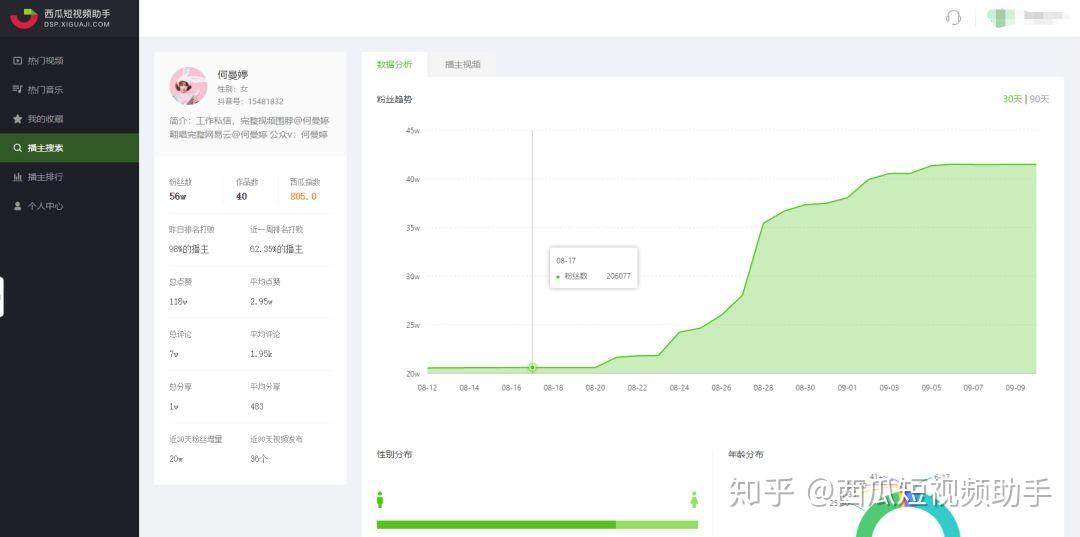Viewport: 1080px width, 537px height.
Task: Expand the collapsed left edge handle
Action: pyautogui.click(x=1, y=297)
